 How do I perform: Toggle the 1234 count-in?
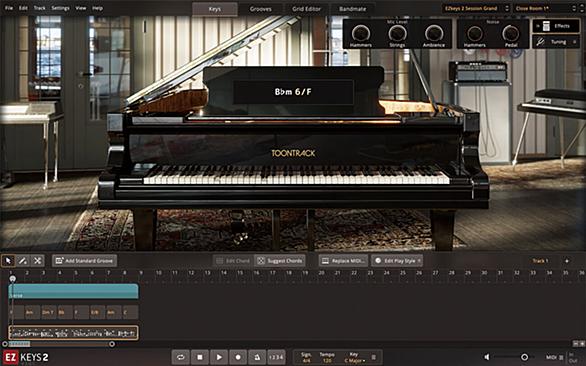276,357
